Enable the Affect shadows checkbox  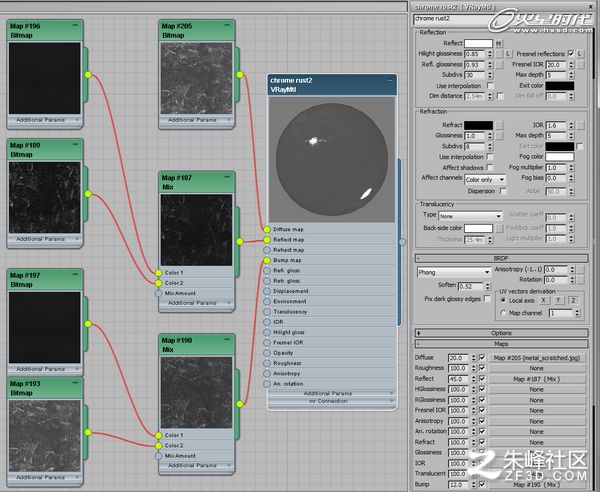pos(490,168)
